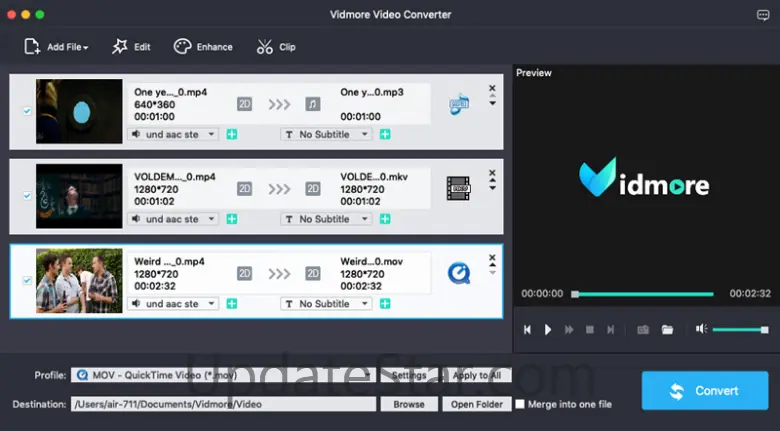Open subtitle dropdown for One y...0.mp3 row
The width and height of the screenshot is (780, 431).
(x=326, y=134)
